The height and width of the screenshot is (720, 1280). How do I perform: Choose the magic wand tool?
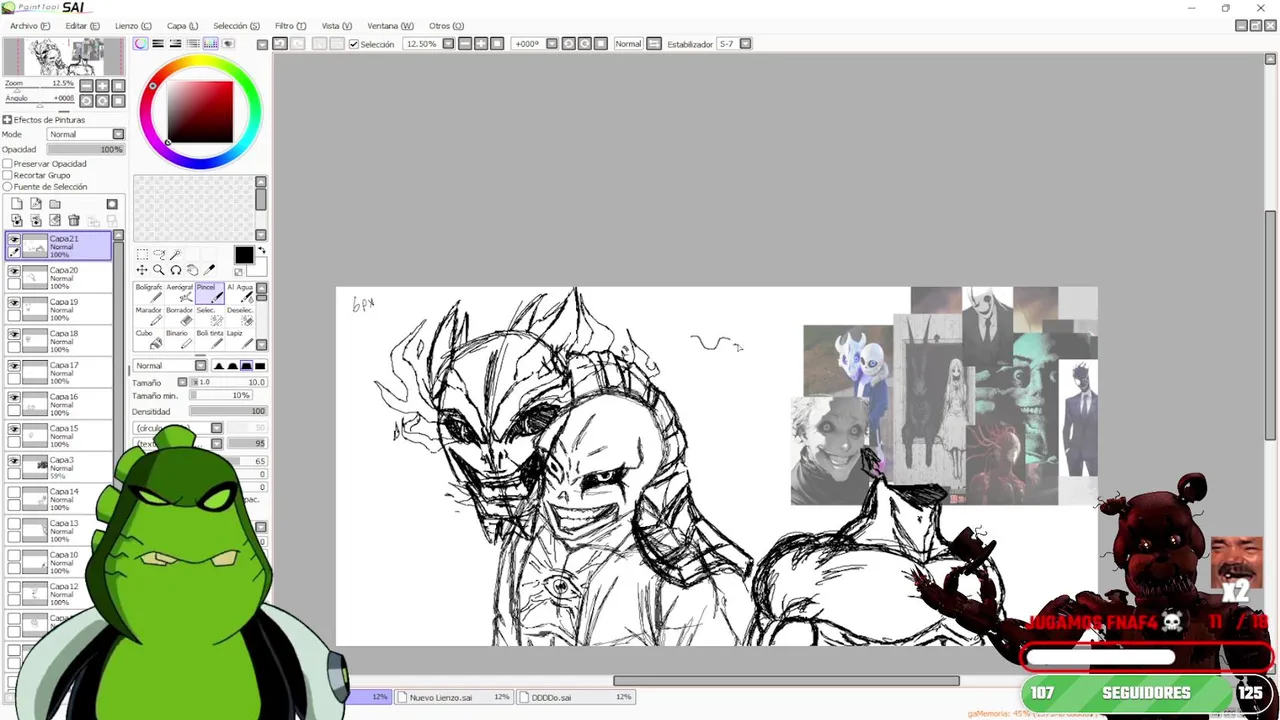176,254
